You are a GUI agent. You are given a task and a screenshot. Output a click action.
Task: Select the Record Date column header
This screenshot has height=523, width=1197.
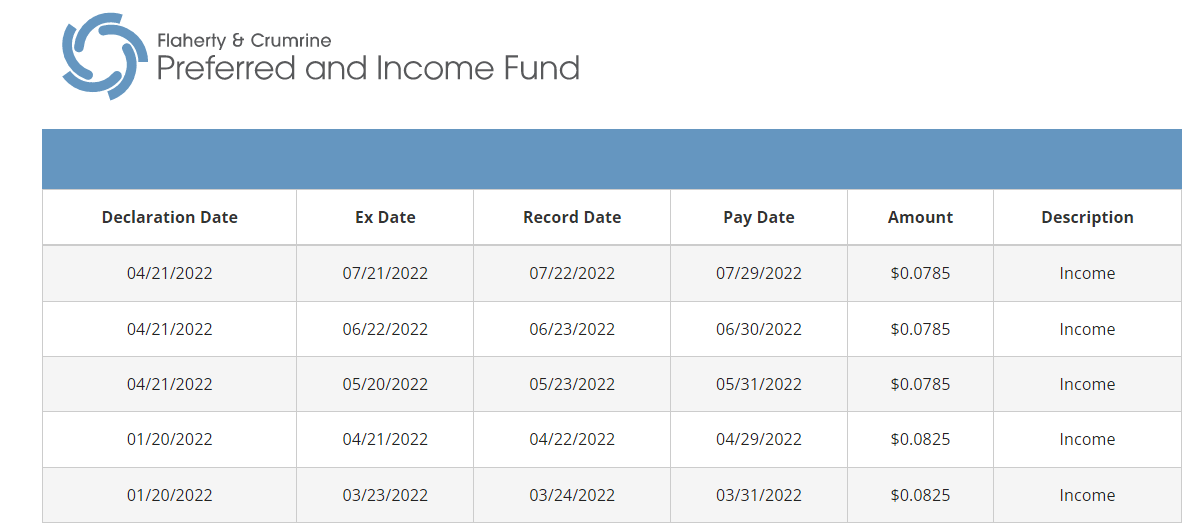click(x=572, y=217)
